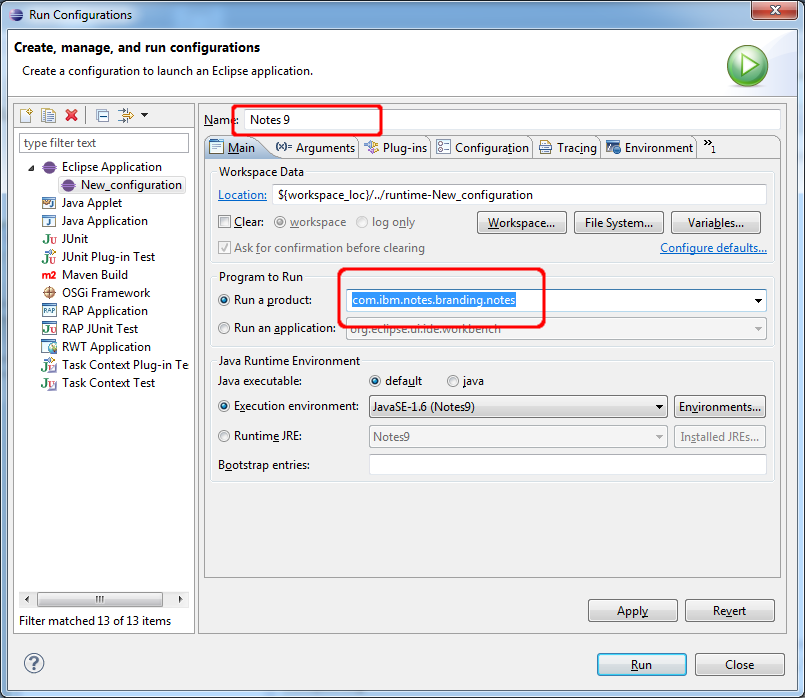
Task: Open the Run a product dropdown
Action: [x=758, y=300]
